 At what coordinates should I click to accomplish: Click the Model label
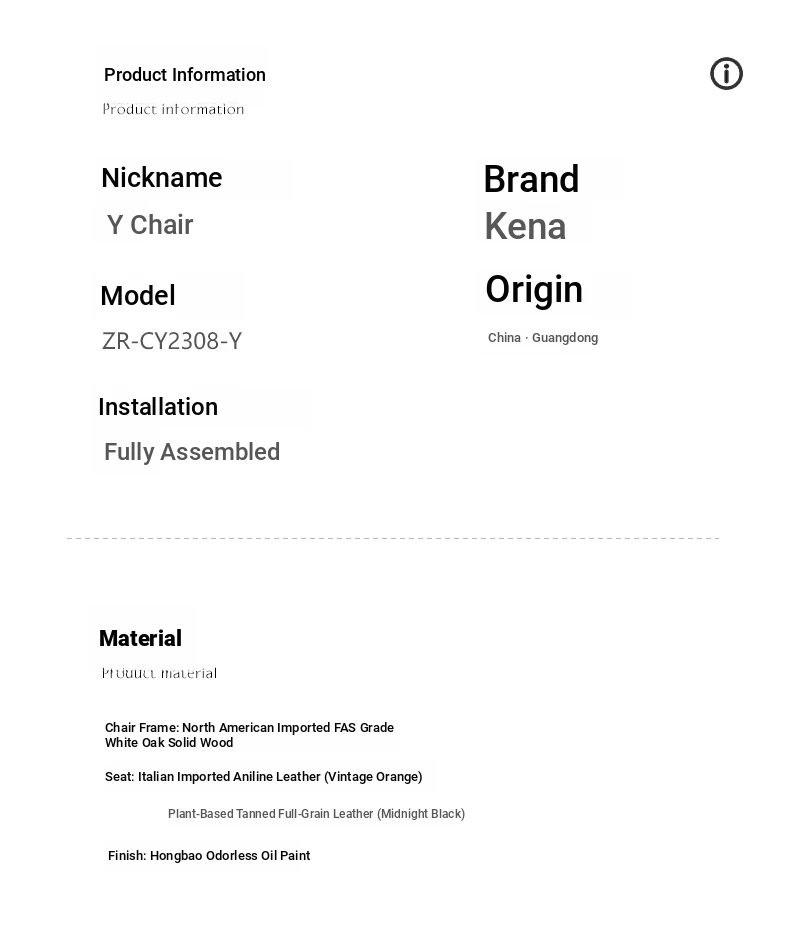tap(138, 296)
